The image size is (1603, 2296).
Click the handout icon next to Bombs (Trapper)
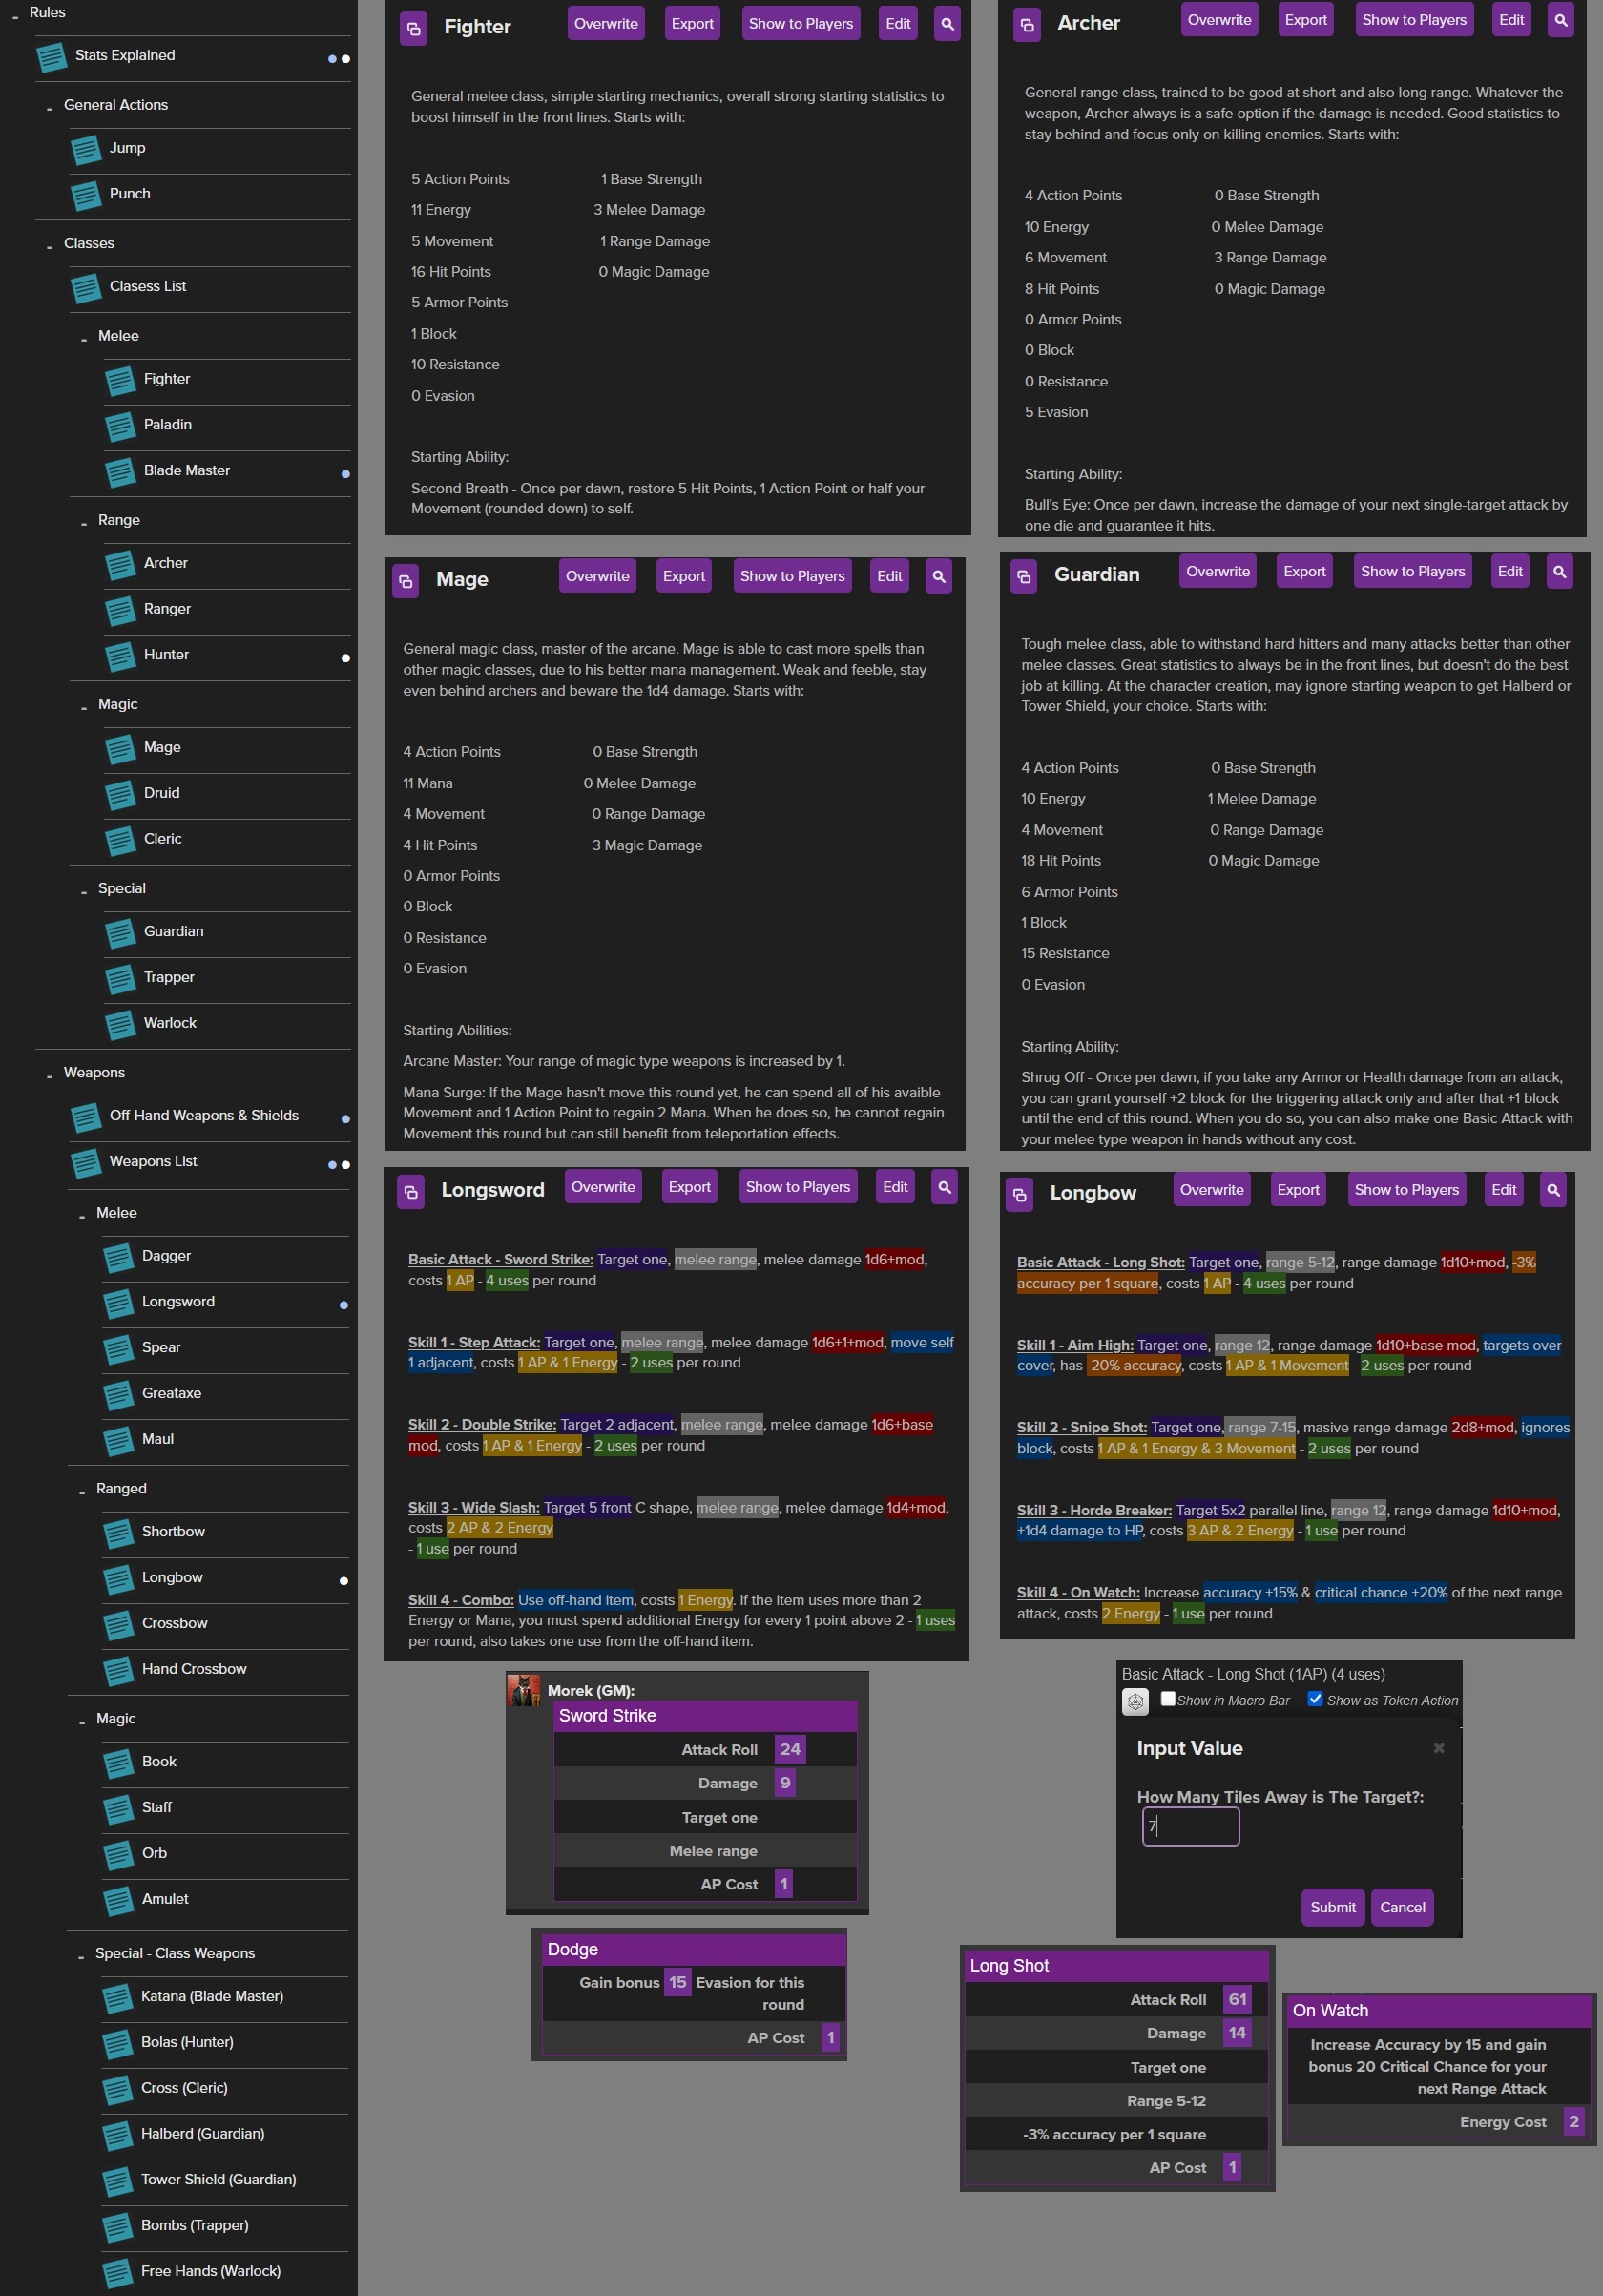[x=117, y=2228]
